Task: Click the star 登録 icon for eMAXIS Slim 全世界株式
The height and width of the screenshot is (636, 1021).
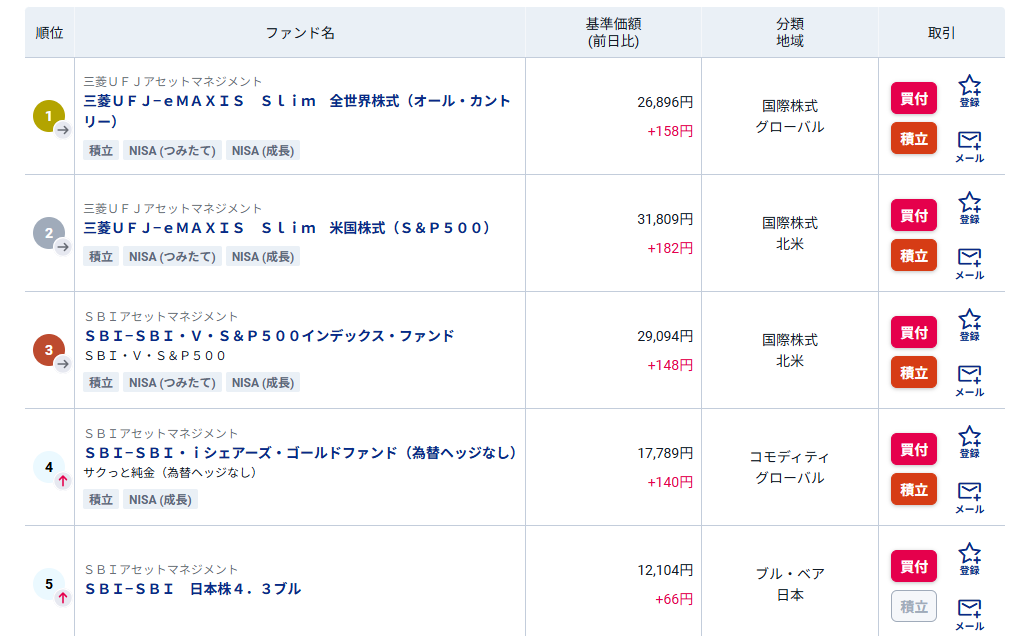Action: 970,91
